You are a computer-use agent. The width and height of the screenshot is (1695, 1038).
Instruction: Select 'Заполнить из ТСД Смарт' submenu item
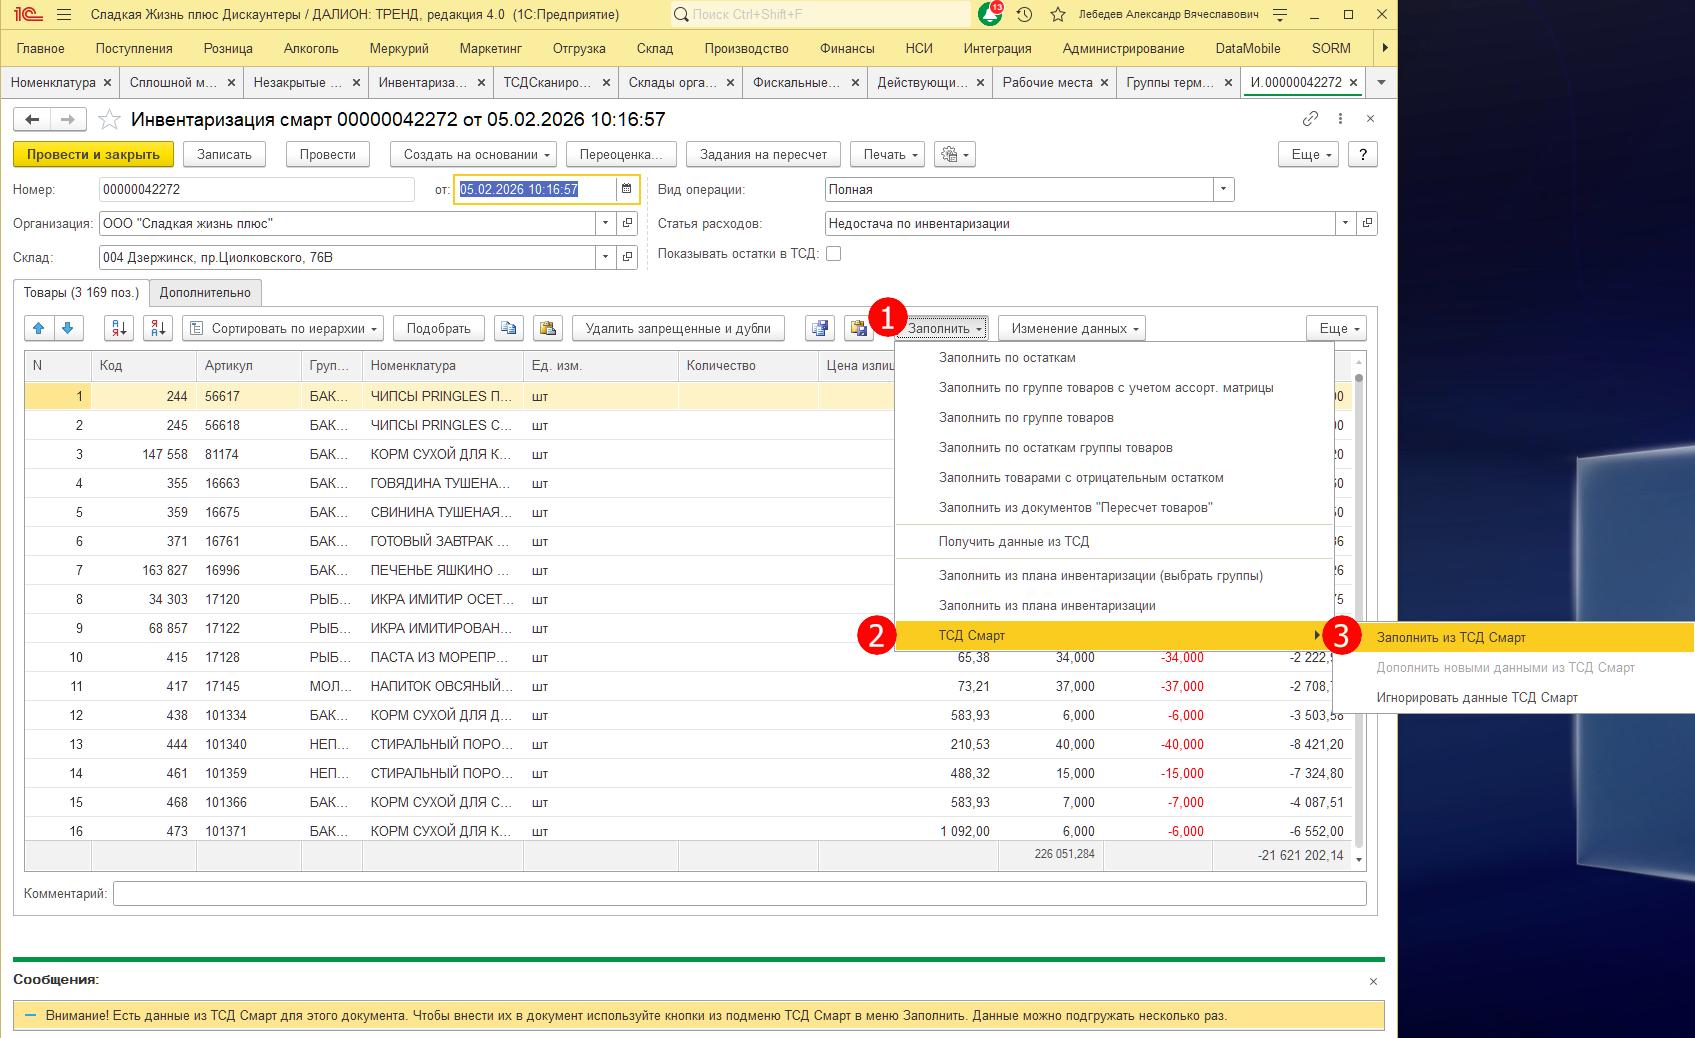click(x=1451, y=637)
